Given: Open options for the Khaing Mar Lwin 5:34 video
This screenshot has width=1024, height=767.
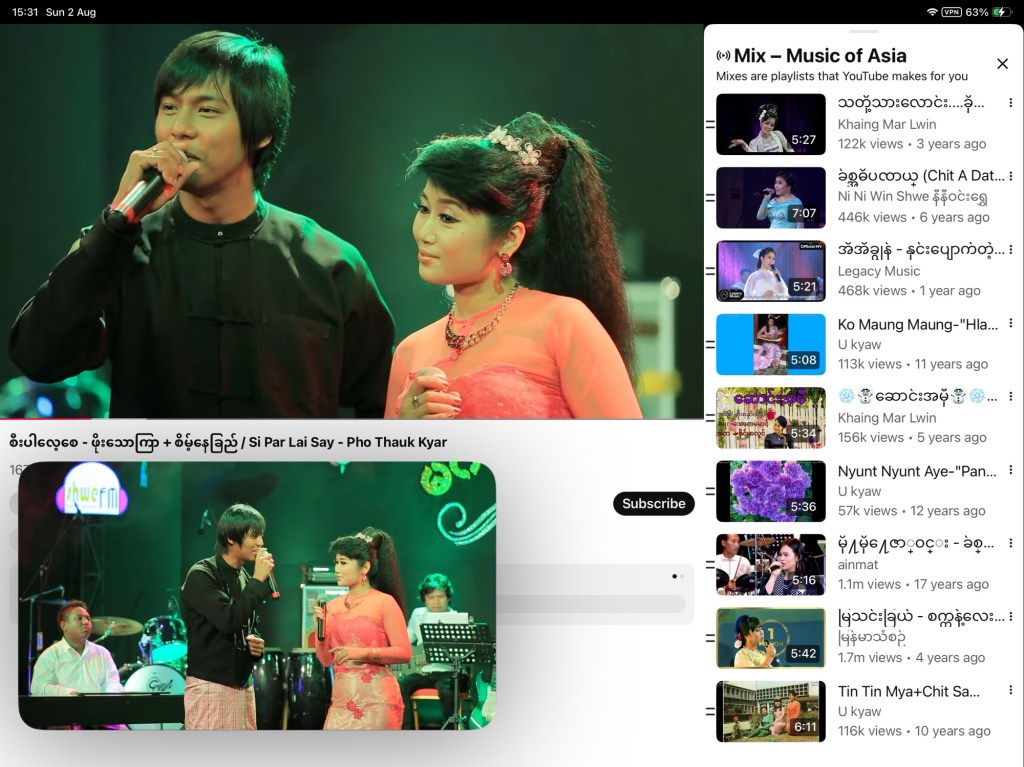Looking at the screenshot, I should 1010,396.
